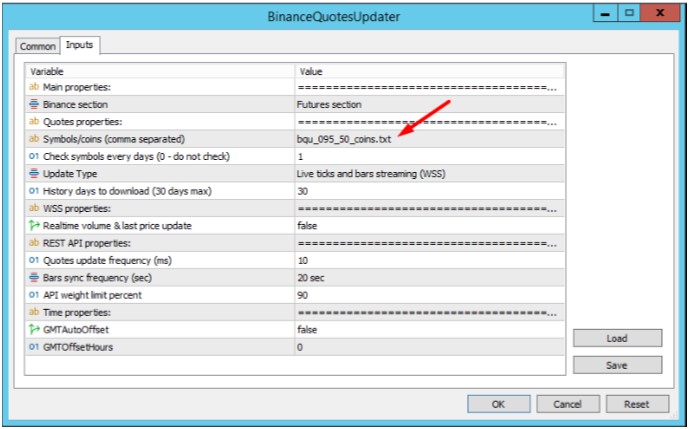Click the string icon beside Time properties
The image size is (689, 429).
click(x=34, y=312)
